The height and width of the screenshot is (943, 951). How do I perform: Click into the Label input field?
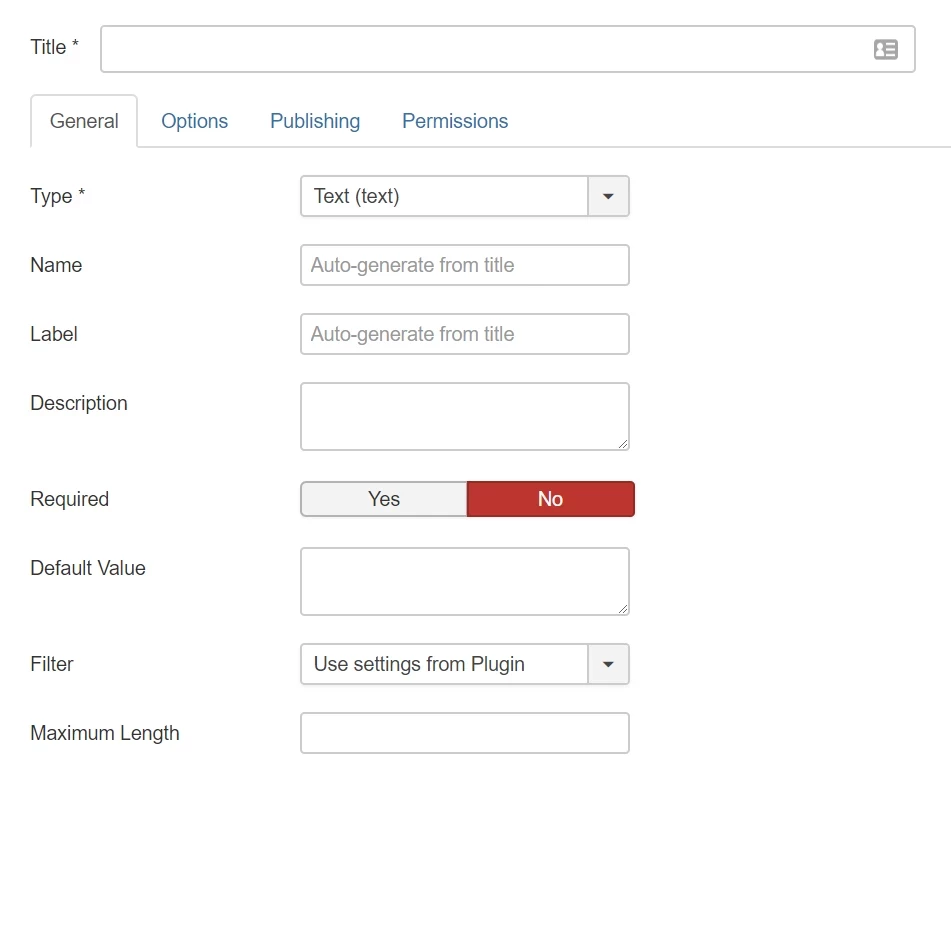coord(464,334)
